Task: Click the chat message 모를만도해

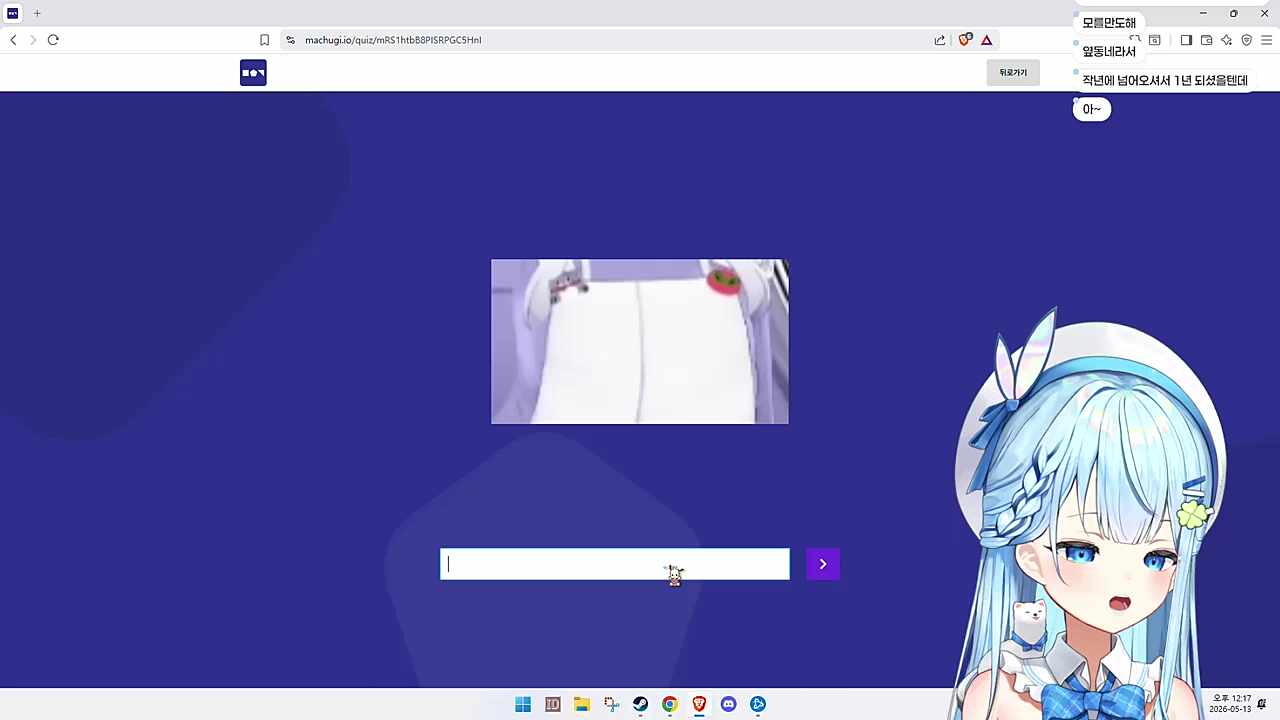Action: (1109, 23)
